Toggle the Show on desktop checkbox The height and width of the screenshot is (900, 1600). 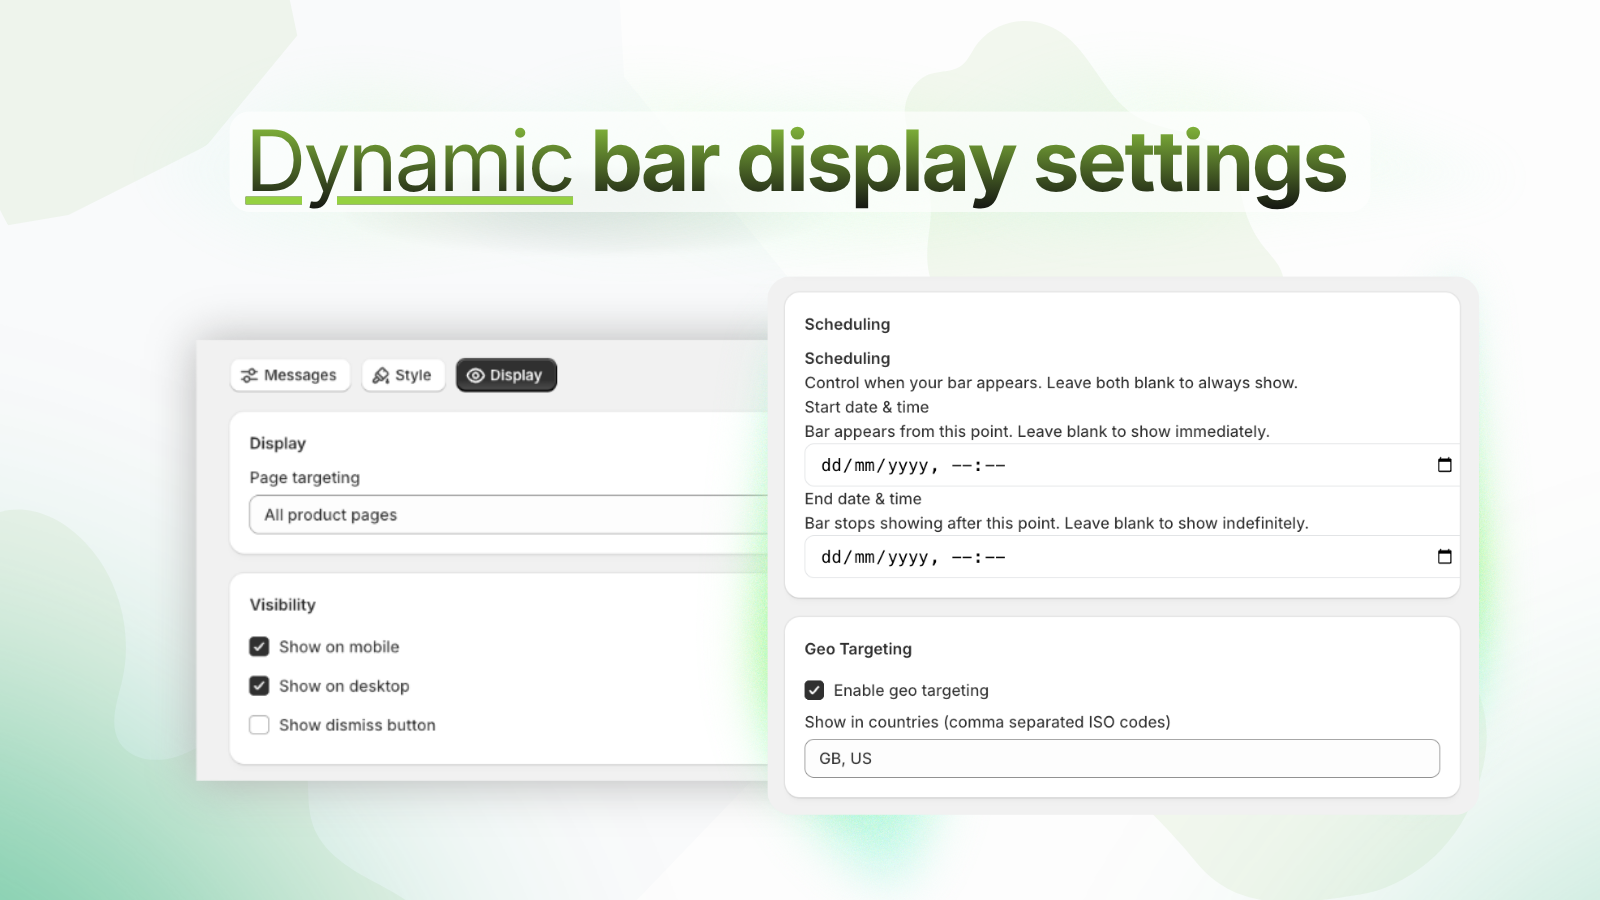pyautogui.click(x=259, y=686)
